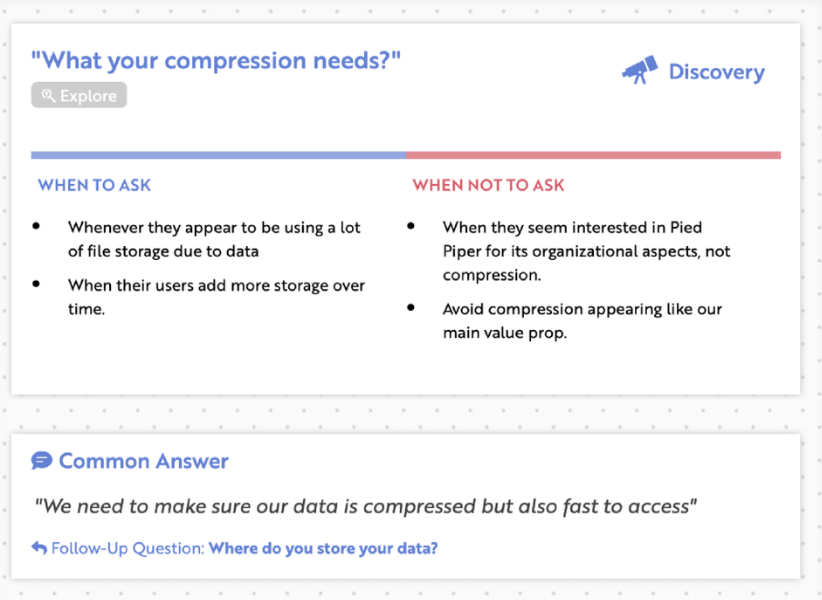Click the Common Answer heading
Image resolution: width=822 pixels, height=600 pixels.
tap(143, 461)
